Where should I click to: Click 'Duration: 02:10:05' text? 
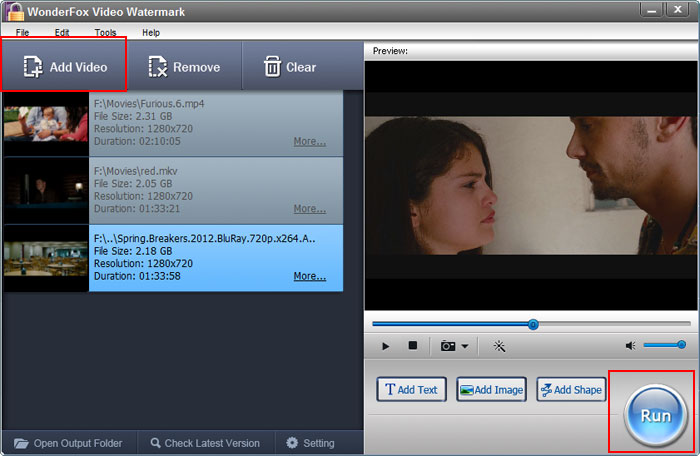[137, 142]
